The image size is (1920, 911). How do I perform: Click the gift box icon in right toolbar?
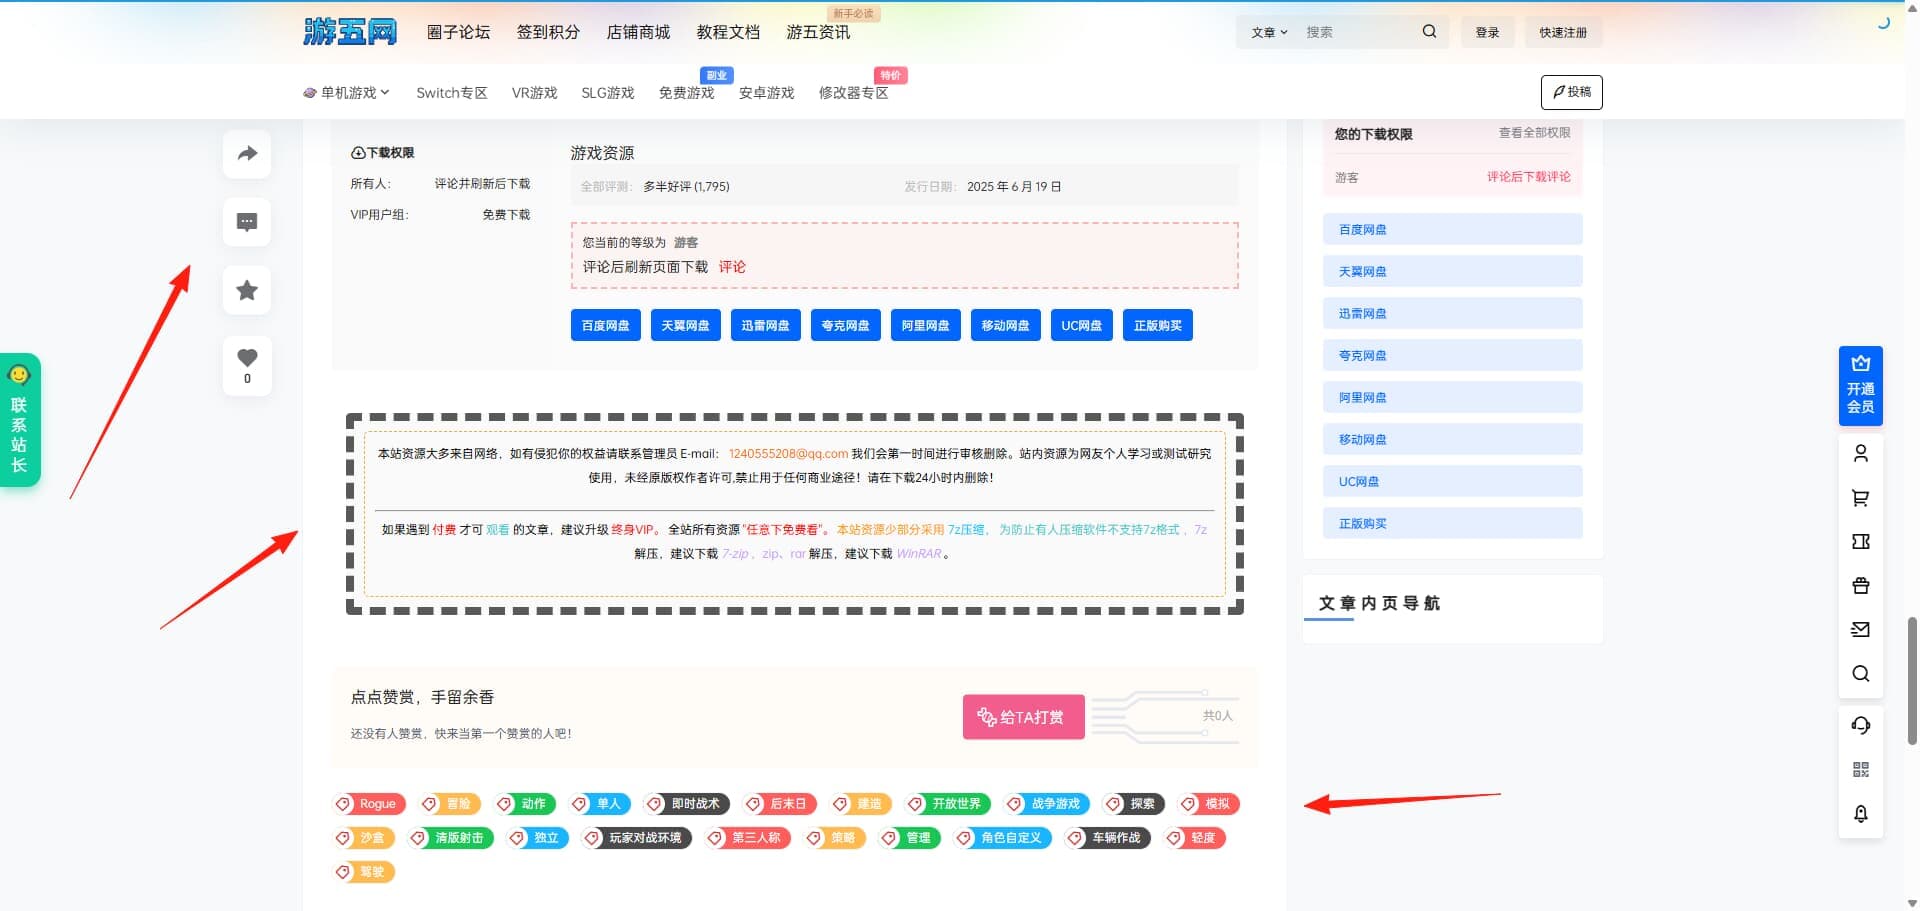point(1860,585)
